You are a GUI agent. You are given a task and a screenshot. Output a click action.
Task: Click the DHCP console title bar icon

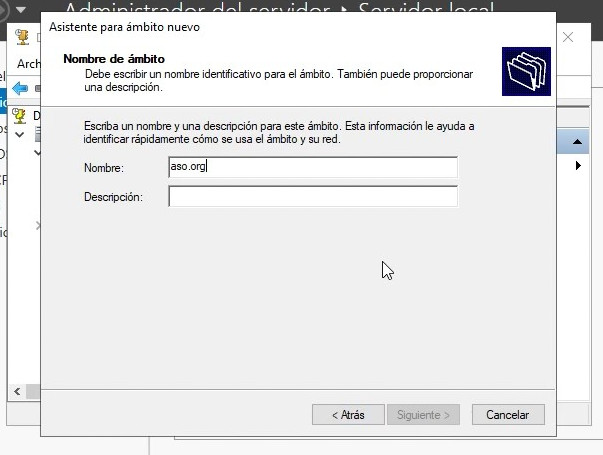pyautogui.click(x=22, y=37)
